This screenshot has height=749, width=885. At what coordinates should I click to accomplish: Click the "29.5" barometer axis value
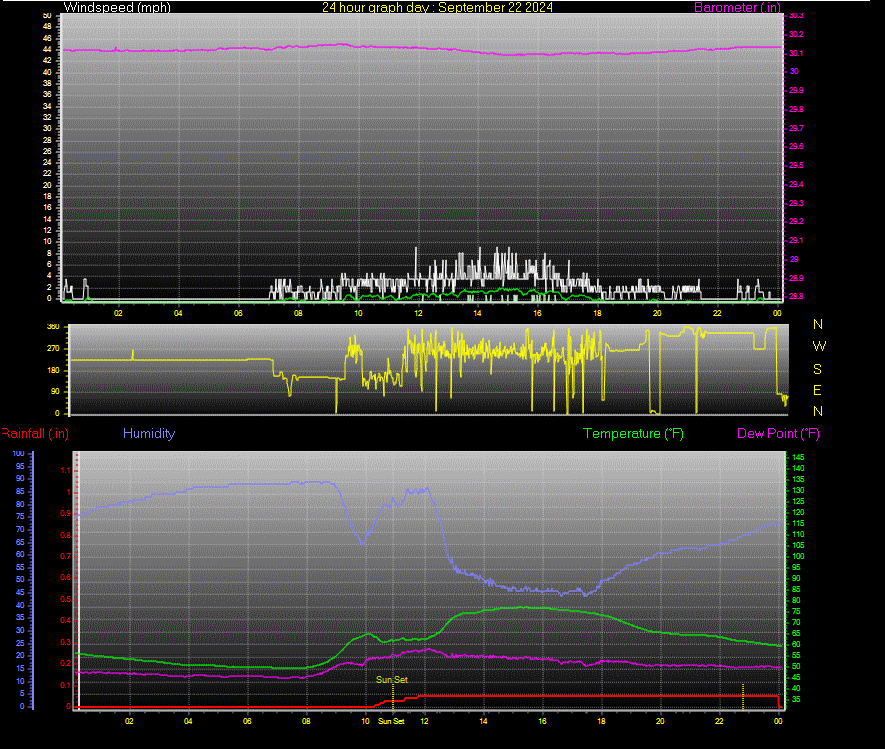click(x=796, y=165)
